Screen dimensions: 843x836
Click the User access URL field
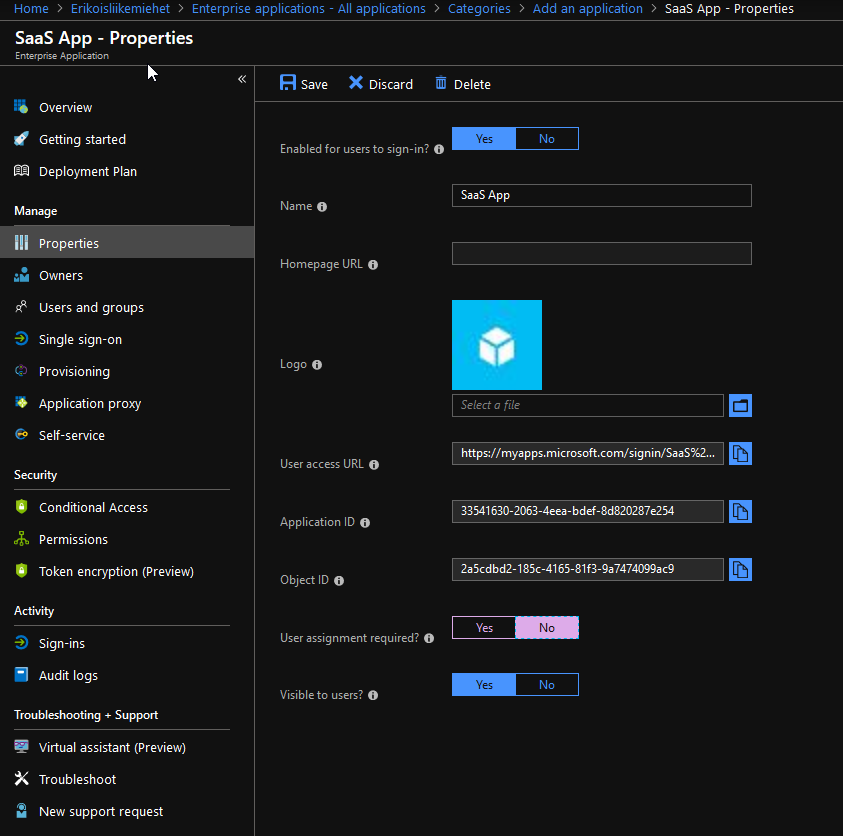point(588,453)
